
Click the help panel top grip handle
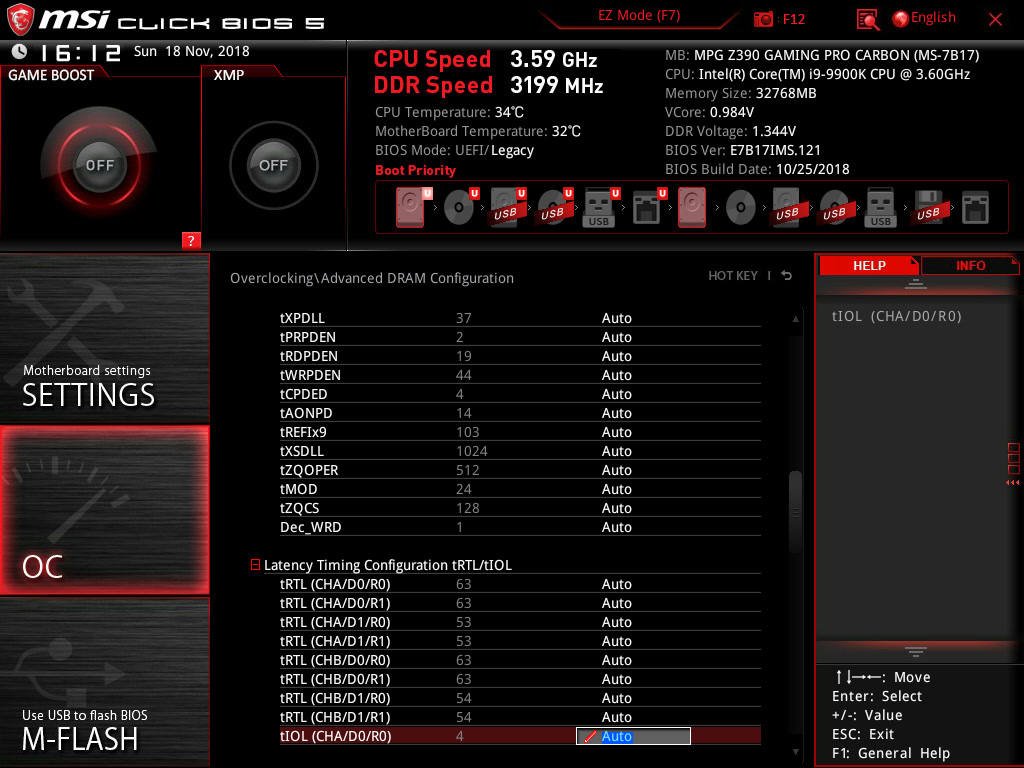(x=916, y=283)
